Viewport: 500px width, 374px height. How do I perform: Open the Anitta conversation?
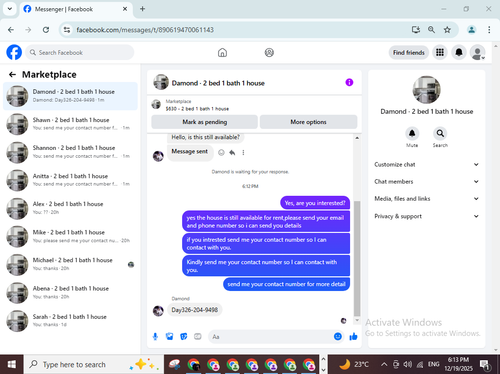pyautogui.click(x=70, y=180)
